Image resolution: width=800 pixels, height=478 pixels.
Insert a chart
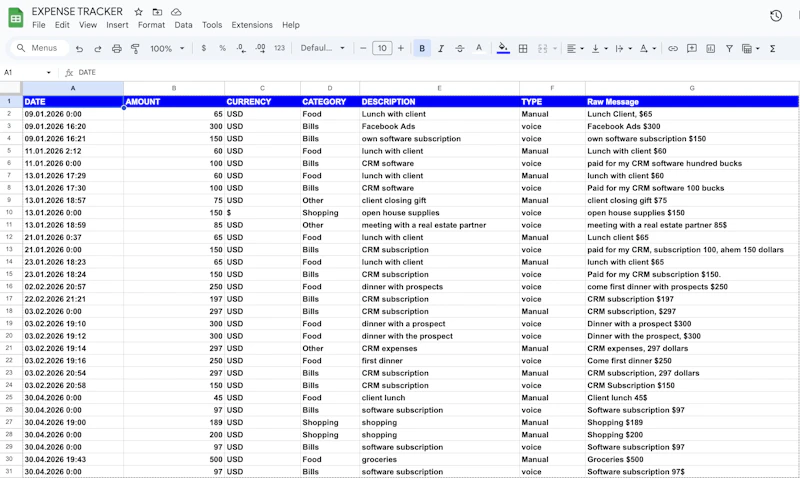[x=710, y=48]
